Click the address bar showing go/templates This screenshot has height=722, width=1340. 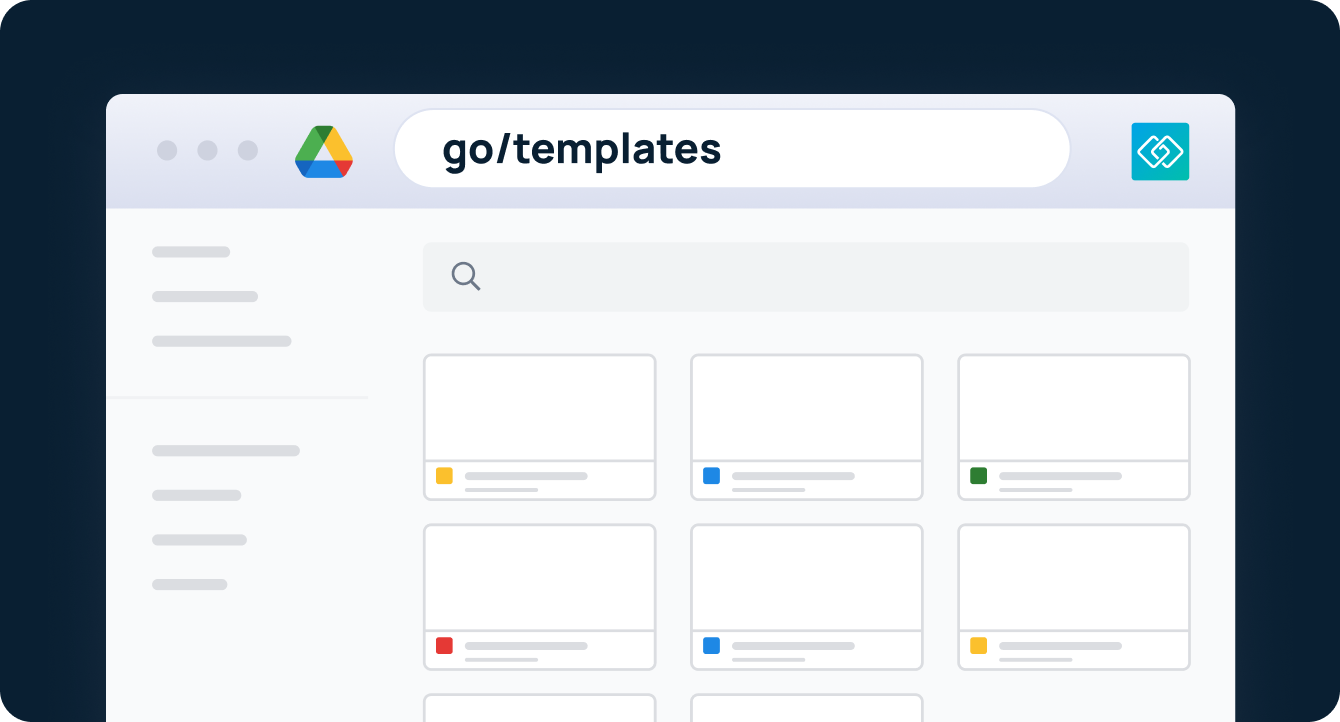point(732,148)
